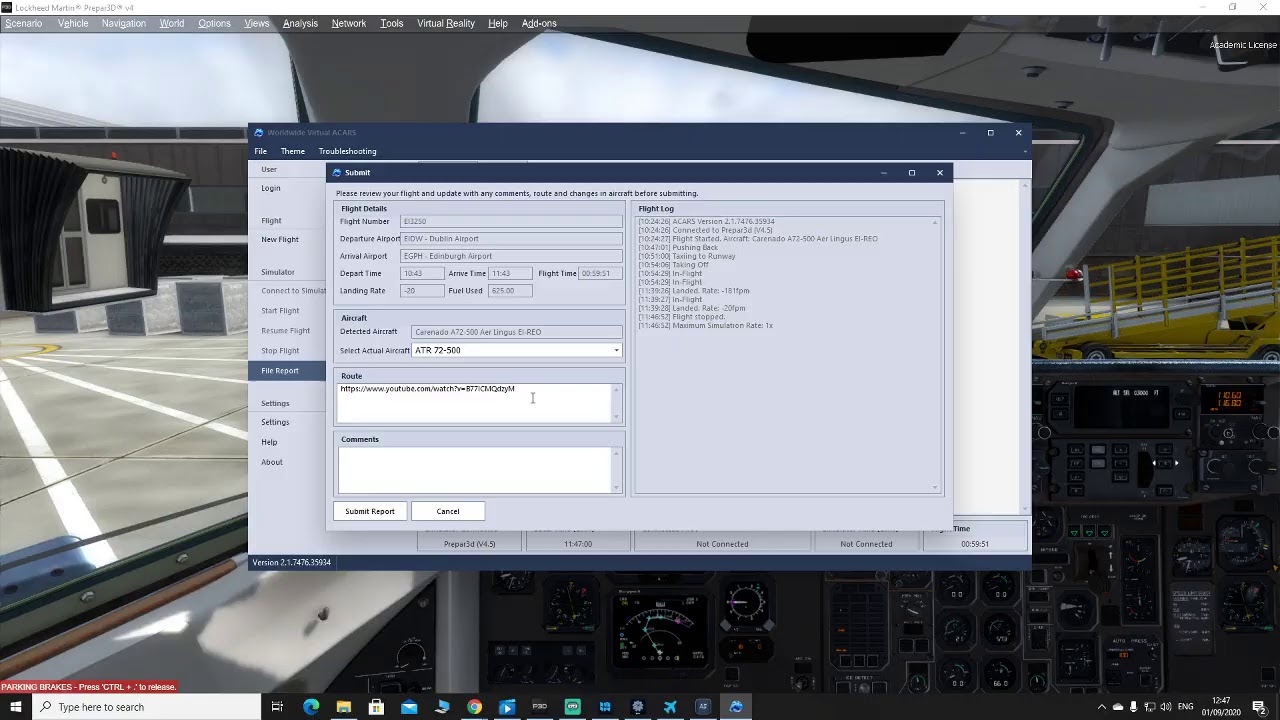Open the Analysis menu in Prepar3D
This screenshot has width=1280, height=720.
tap(300, 23)
